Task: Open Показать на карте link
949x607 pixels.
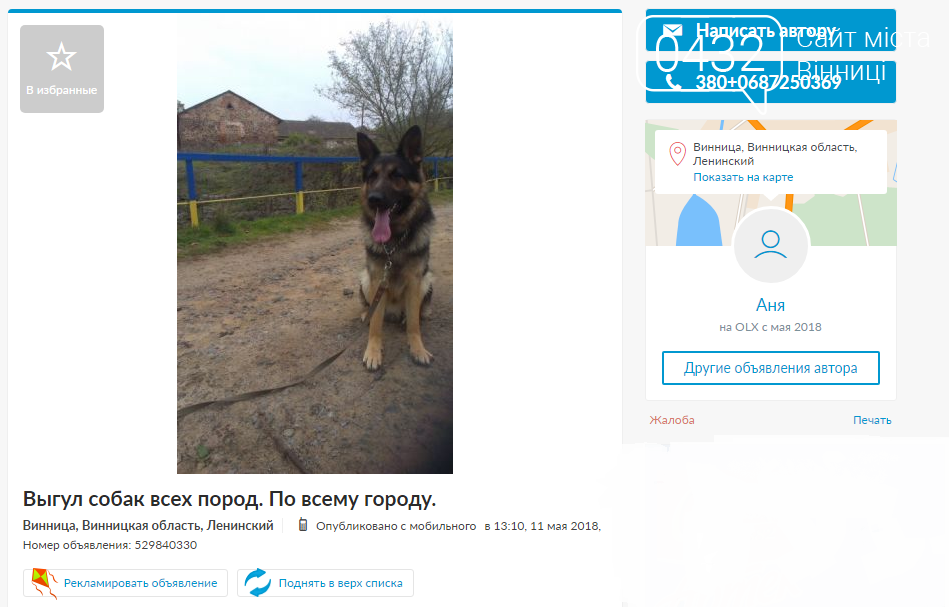Action: (743, 177)
